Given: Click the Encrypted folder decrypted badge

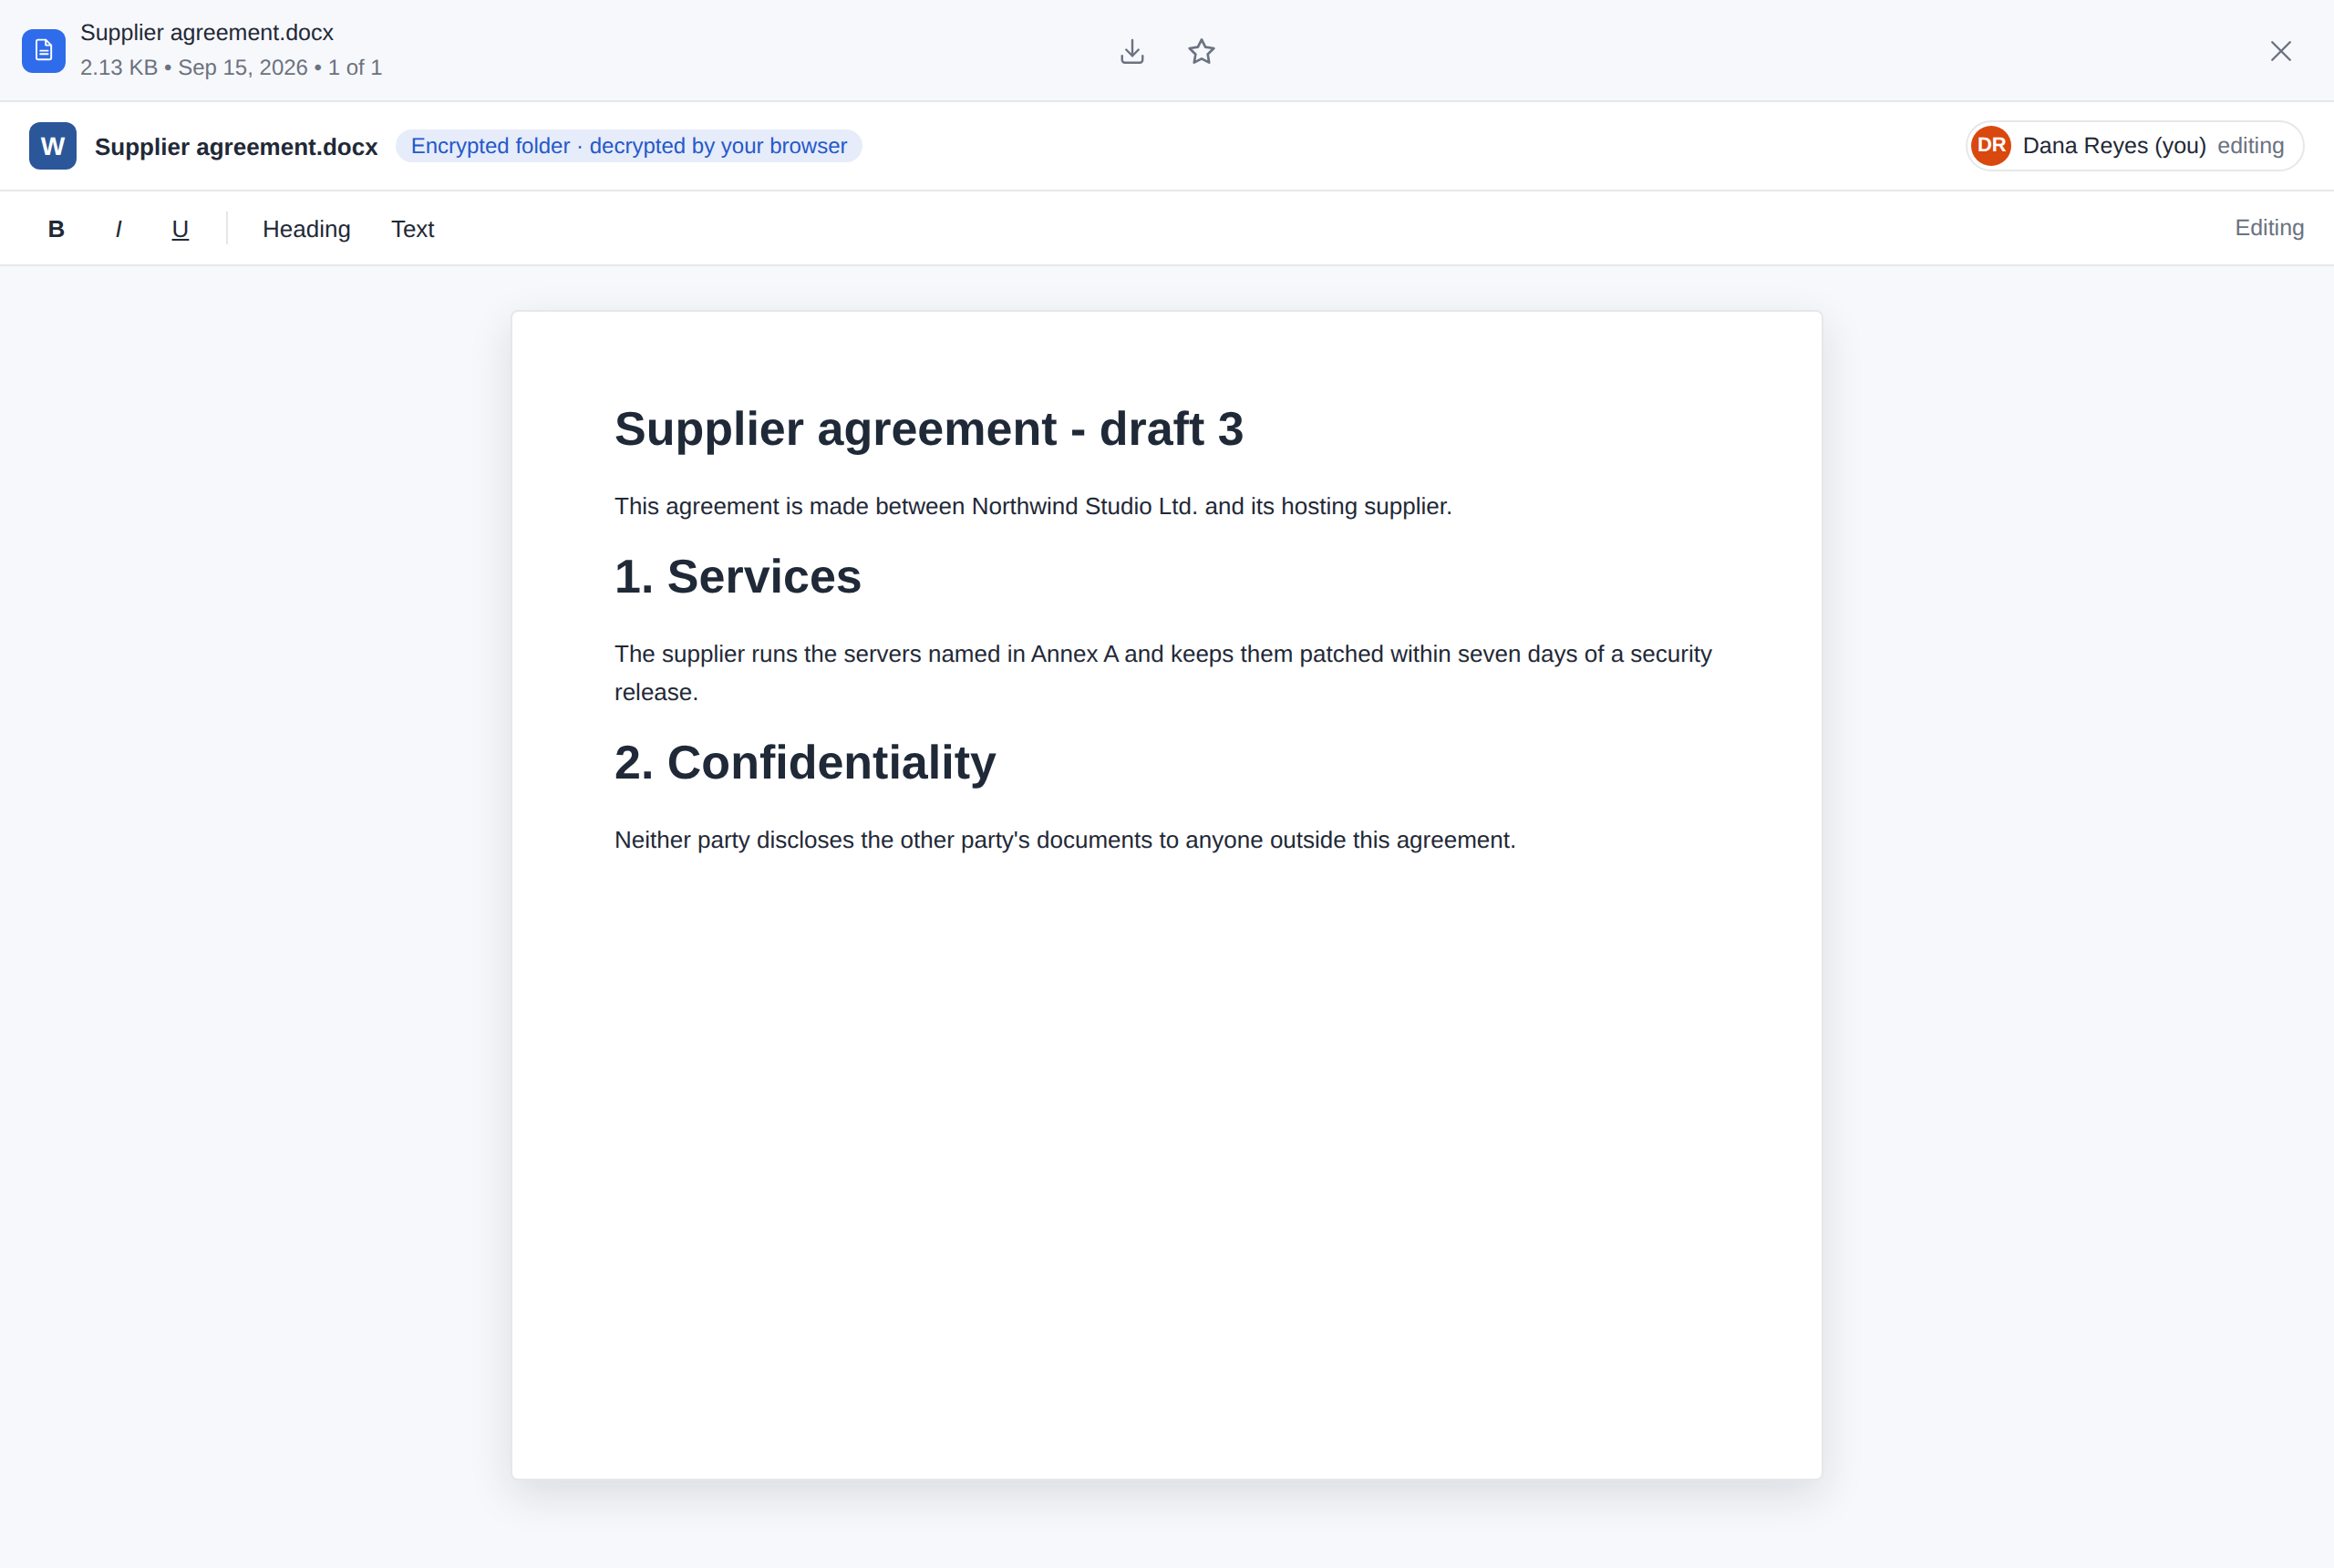Looking at the screenshot, I should point(629,146).
